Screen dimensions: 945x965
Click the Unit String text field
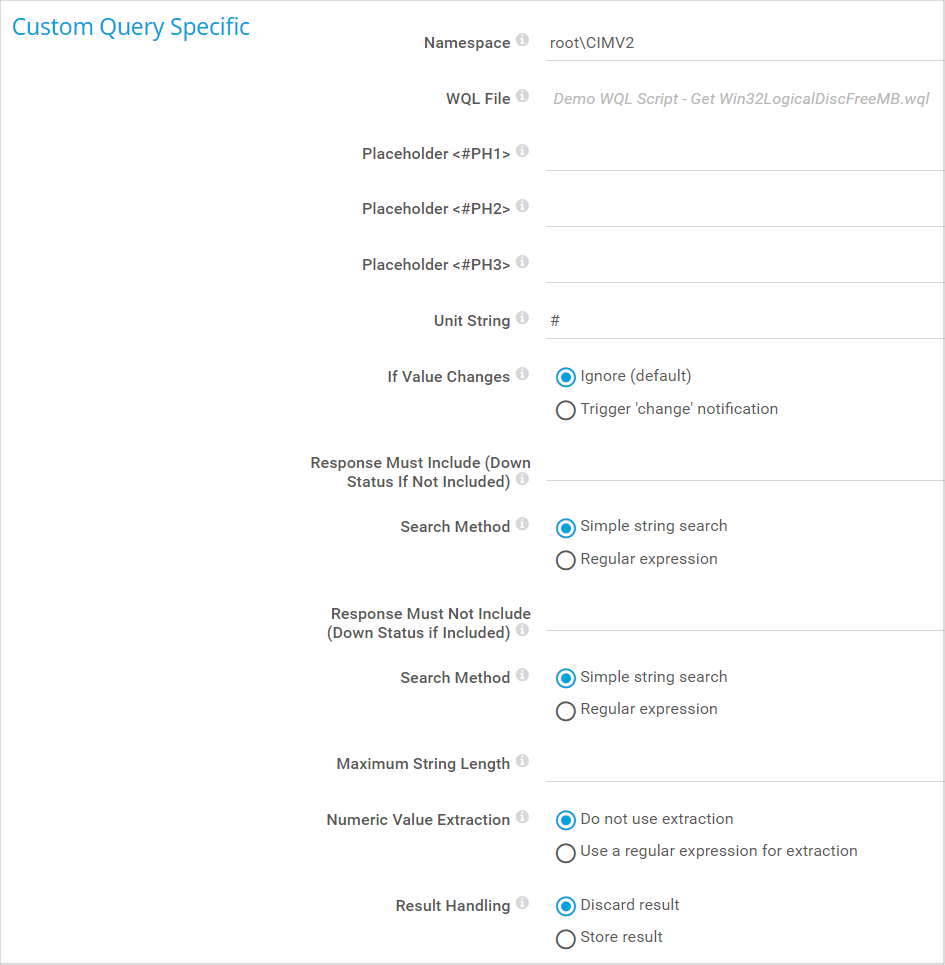coord(744,321)
